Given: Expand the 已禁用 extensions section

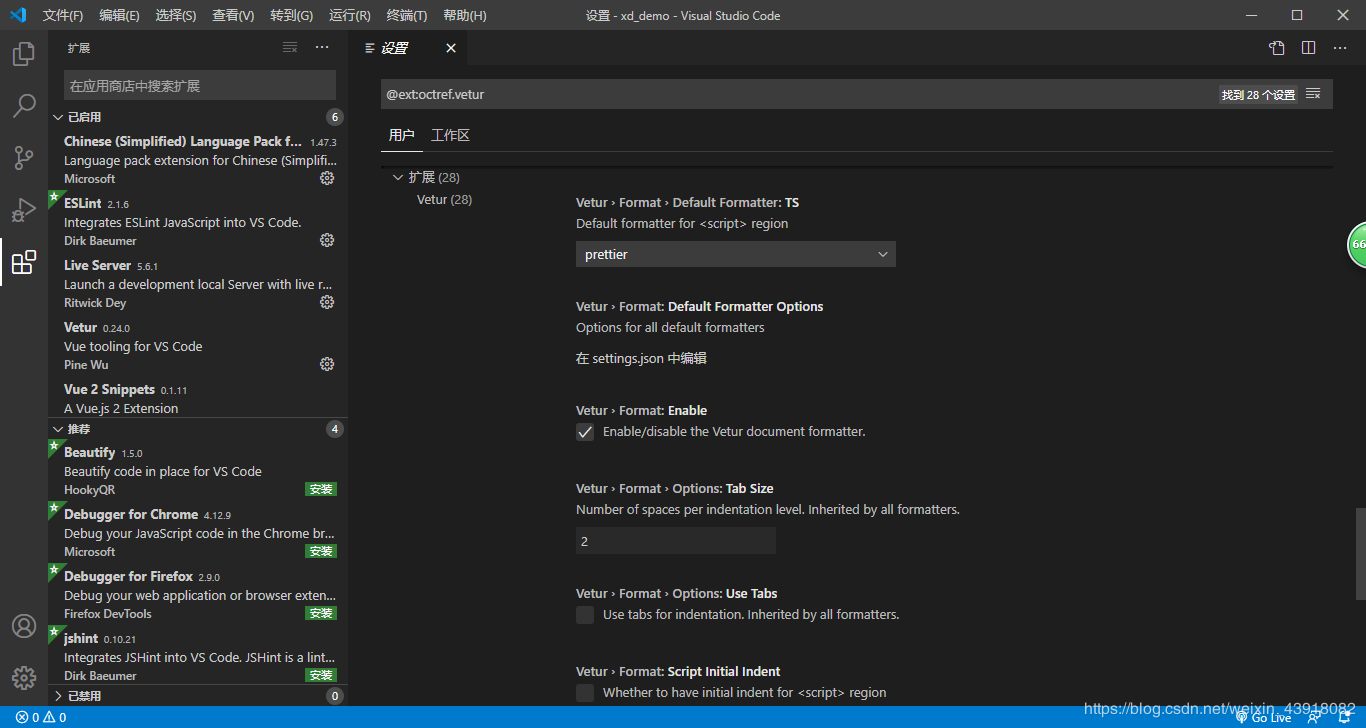Looking at the screenshot, I should (x=198, y=696).
